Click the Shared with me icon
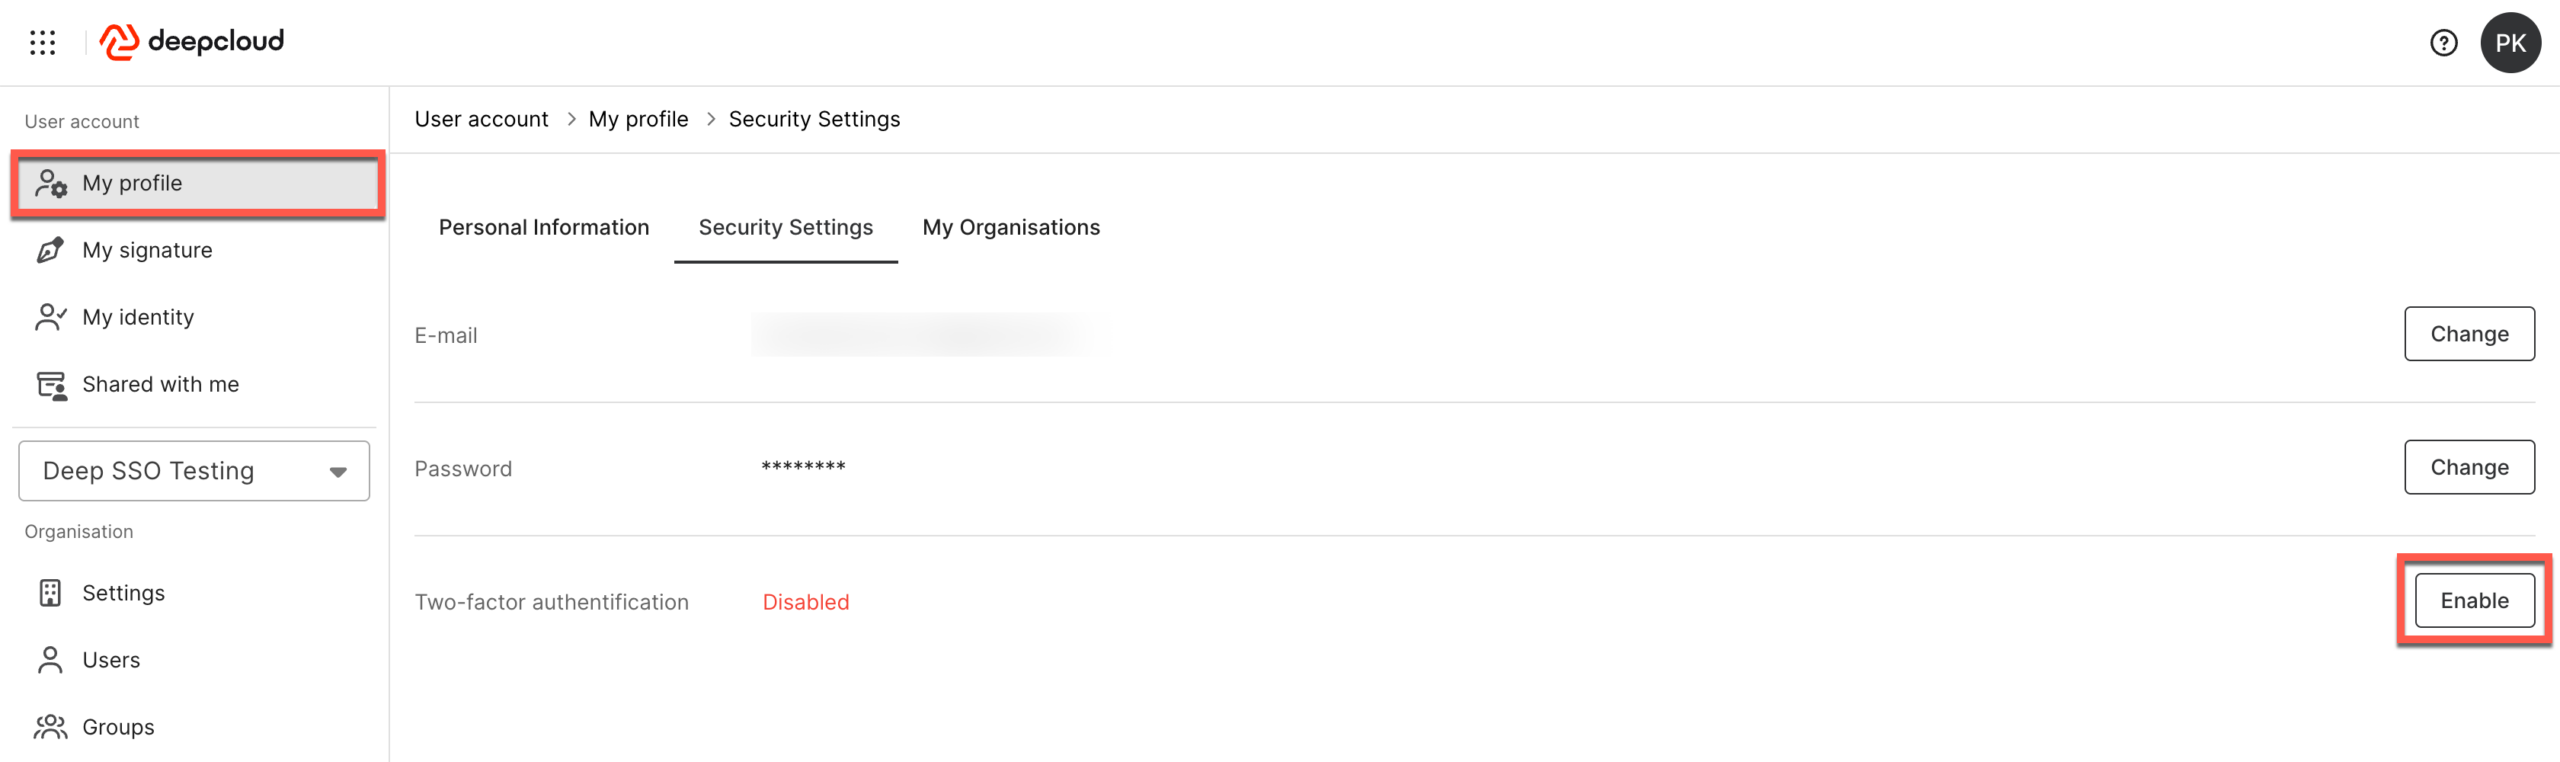Viewport: 2560px width, 762px height. [x=51, y=385]
